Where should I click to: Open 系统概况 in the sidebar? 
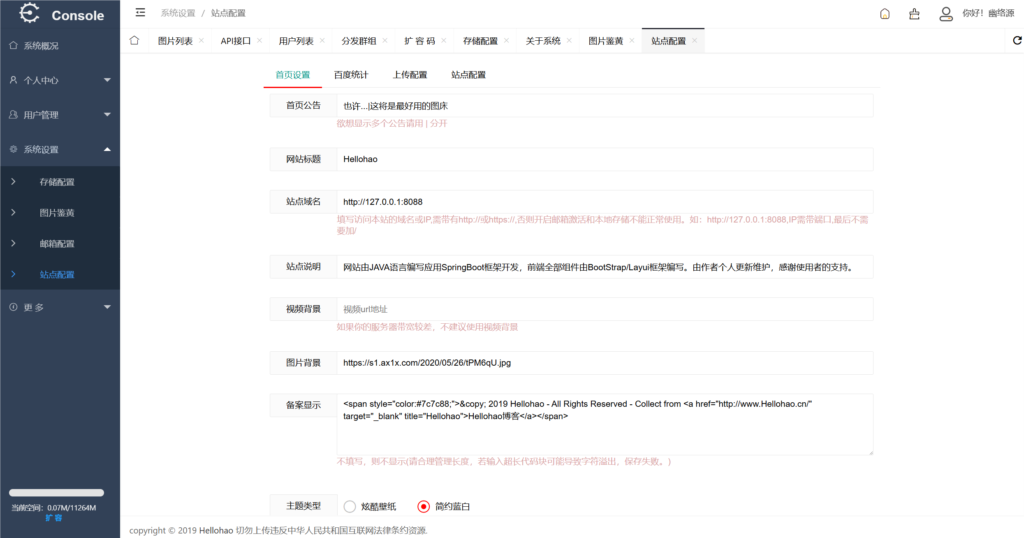click(60, 46)
